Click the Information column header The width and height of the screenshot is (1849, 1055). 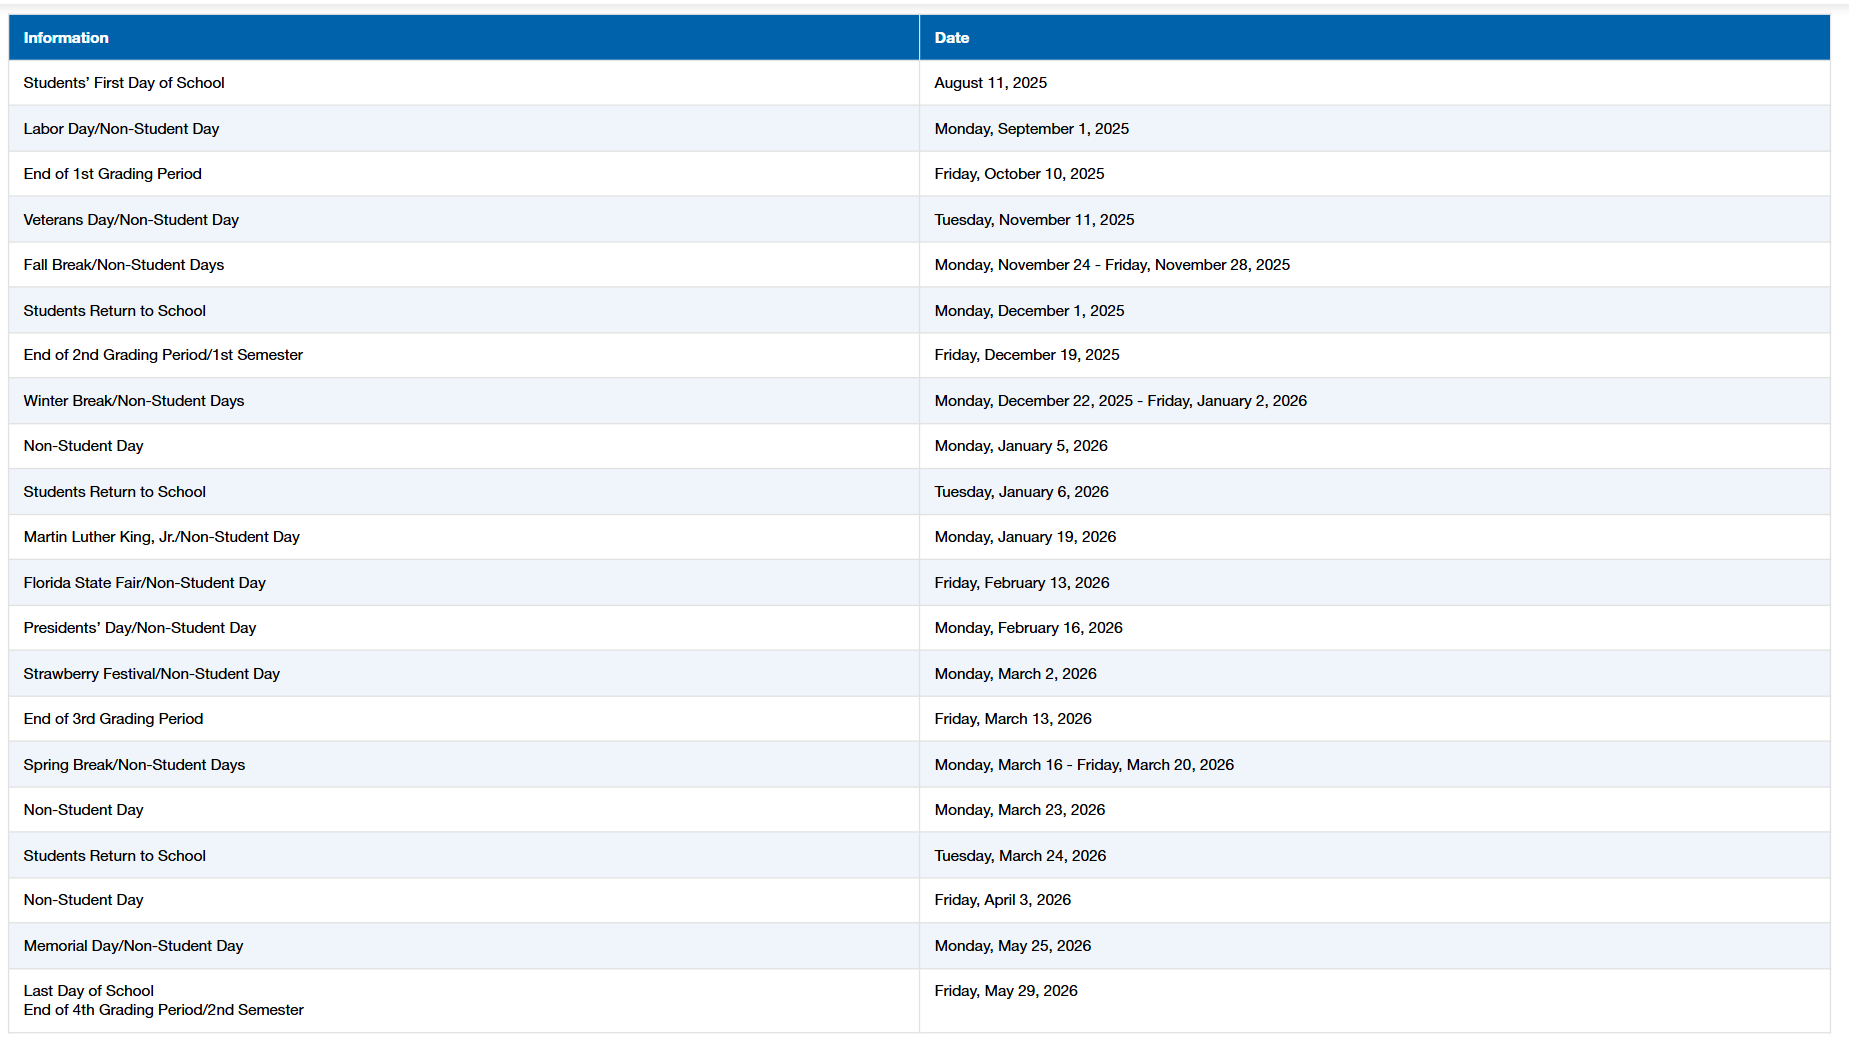point(66,37)
